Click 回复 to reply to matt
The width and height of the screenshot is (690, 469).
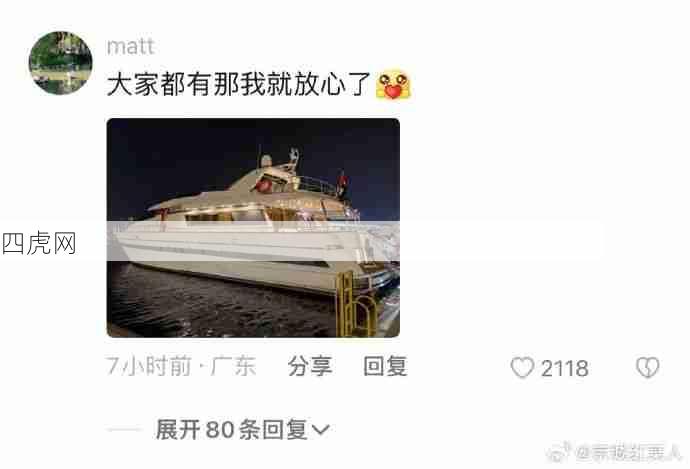(x=385, y=366)
